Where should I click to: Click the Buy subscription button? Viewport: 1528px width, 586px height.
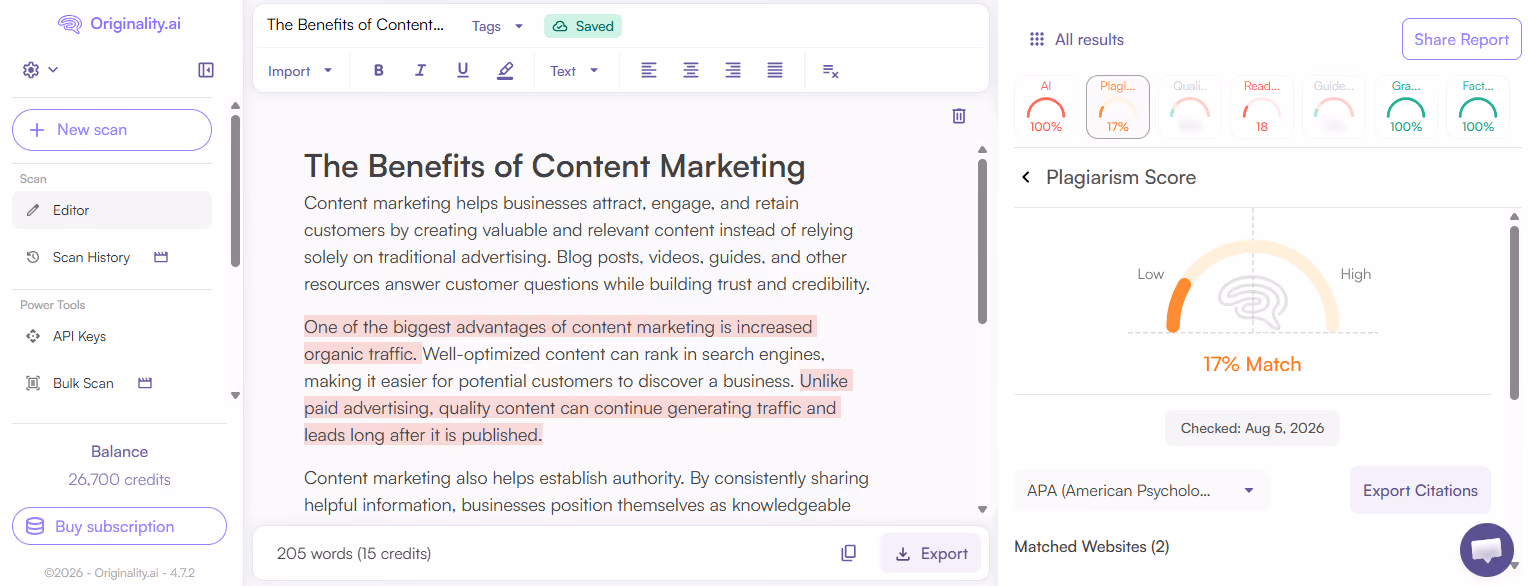point(119,526)
